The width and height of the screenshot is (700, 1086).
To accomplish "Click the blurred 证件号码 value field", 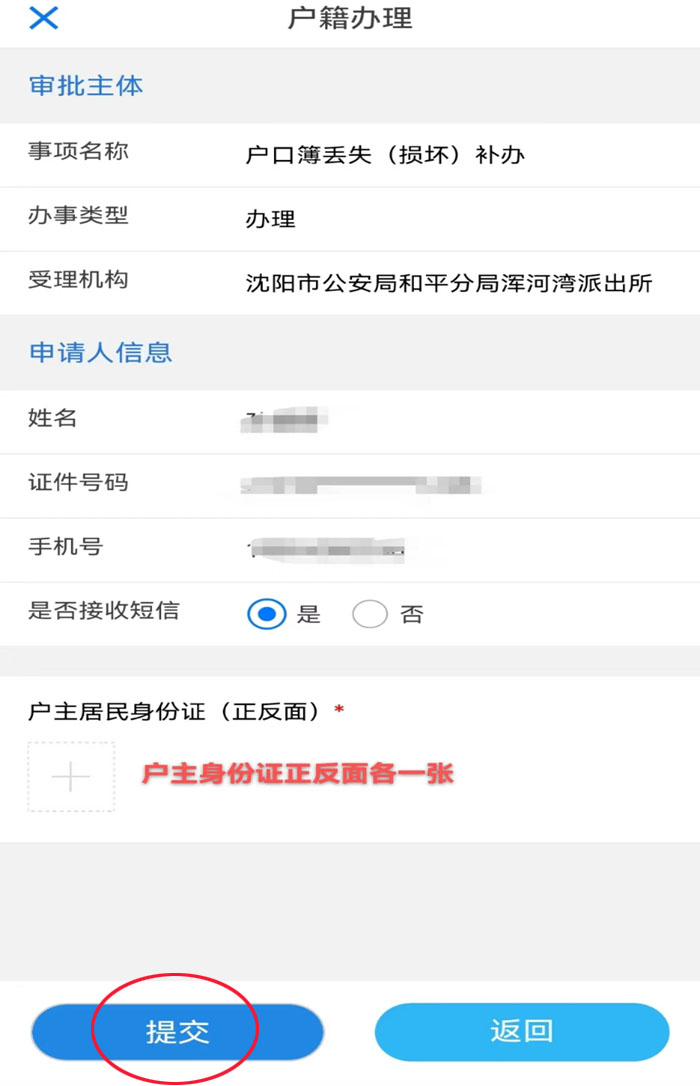I will tap(365, 485).
